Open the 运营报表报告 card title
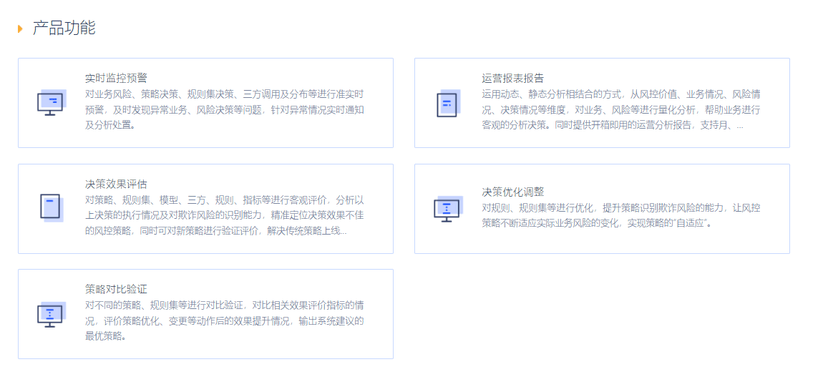Screen dimensions: 828x374 [x=513, y=79]
